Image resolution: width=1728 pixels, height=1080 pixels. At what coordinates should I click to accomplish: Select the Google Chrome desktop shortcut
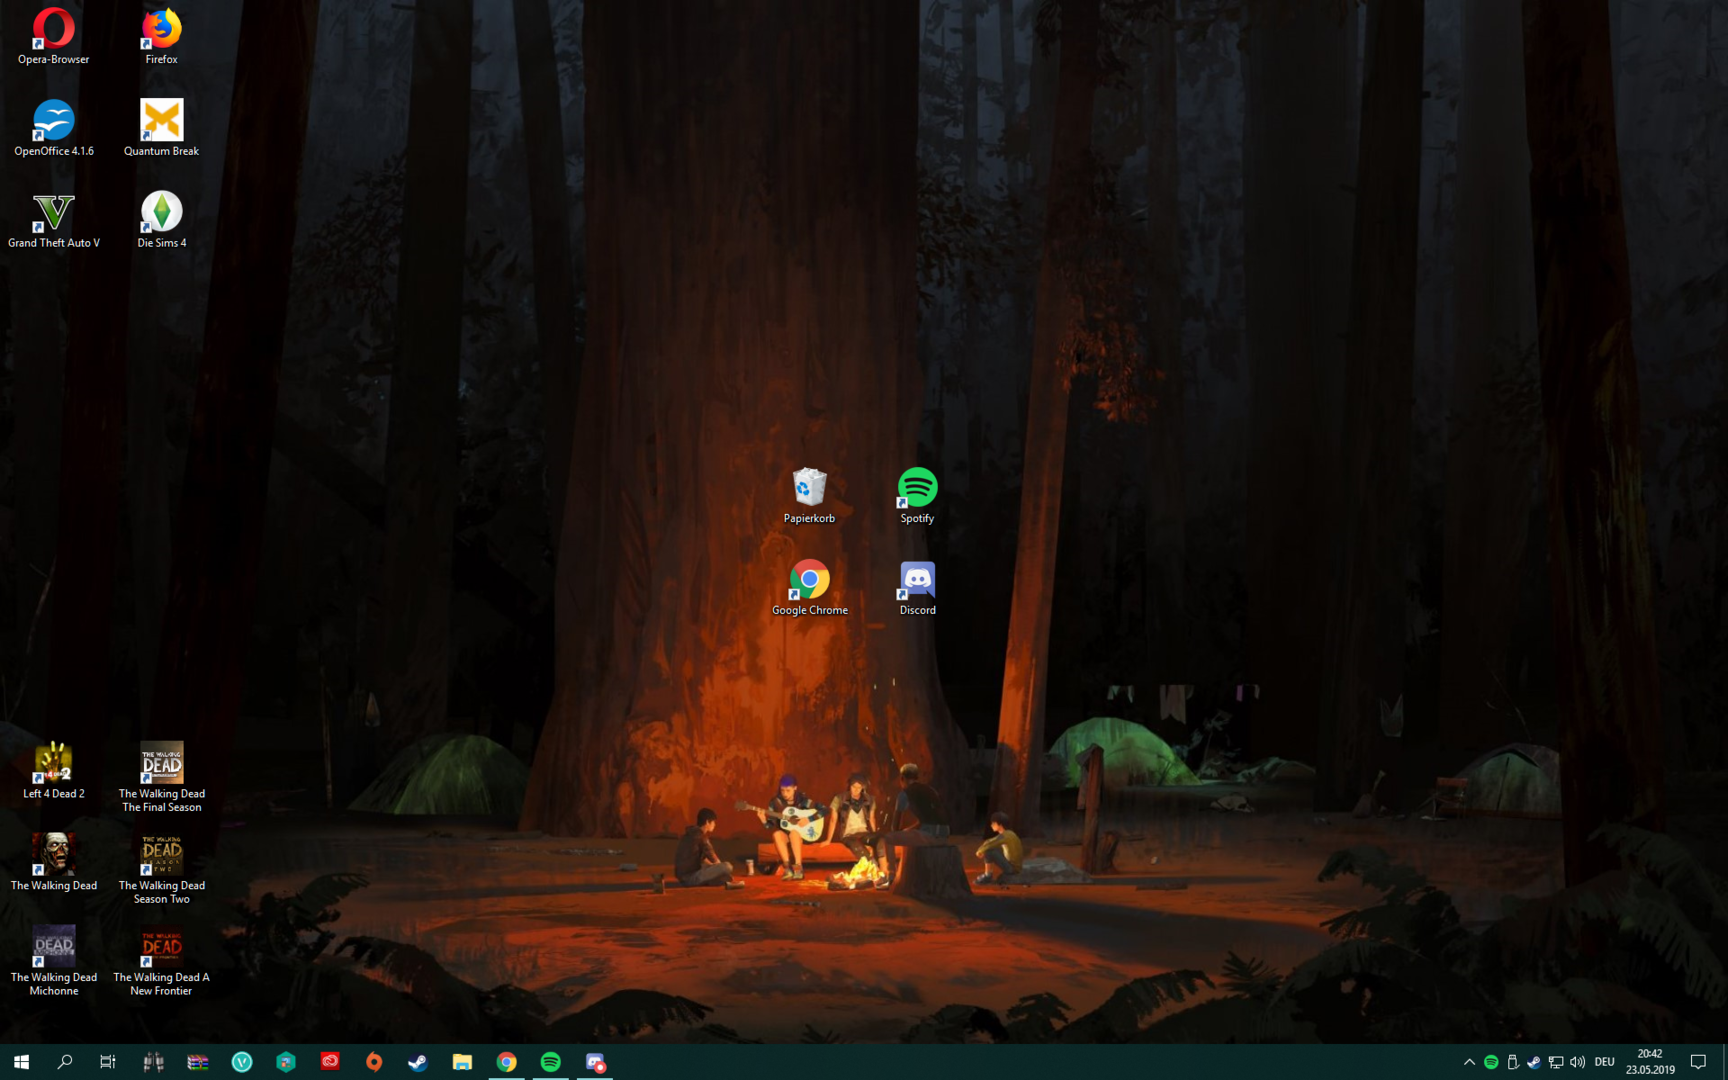(x=809, y=587)
